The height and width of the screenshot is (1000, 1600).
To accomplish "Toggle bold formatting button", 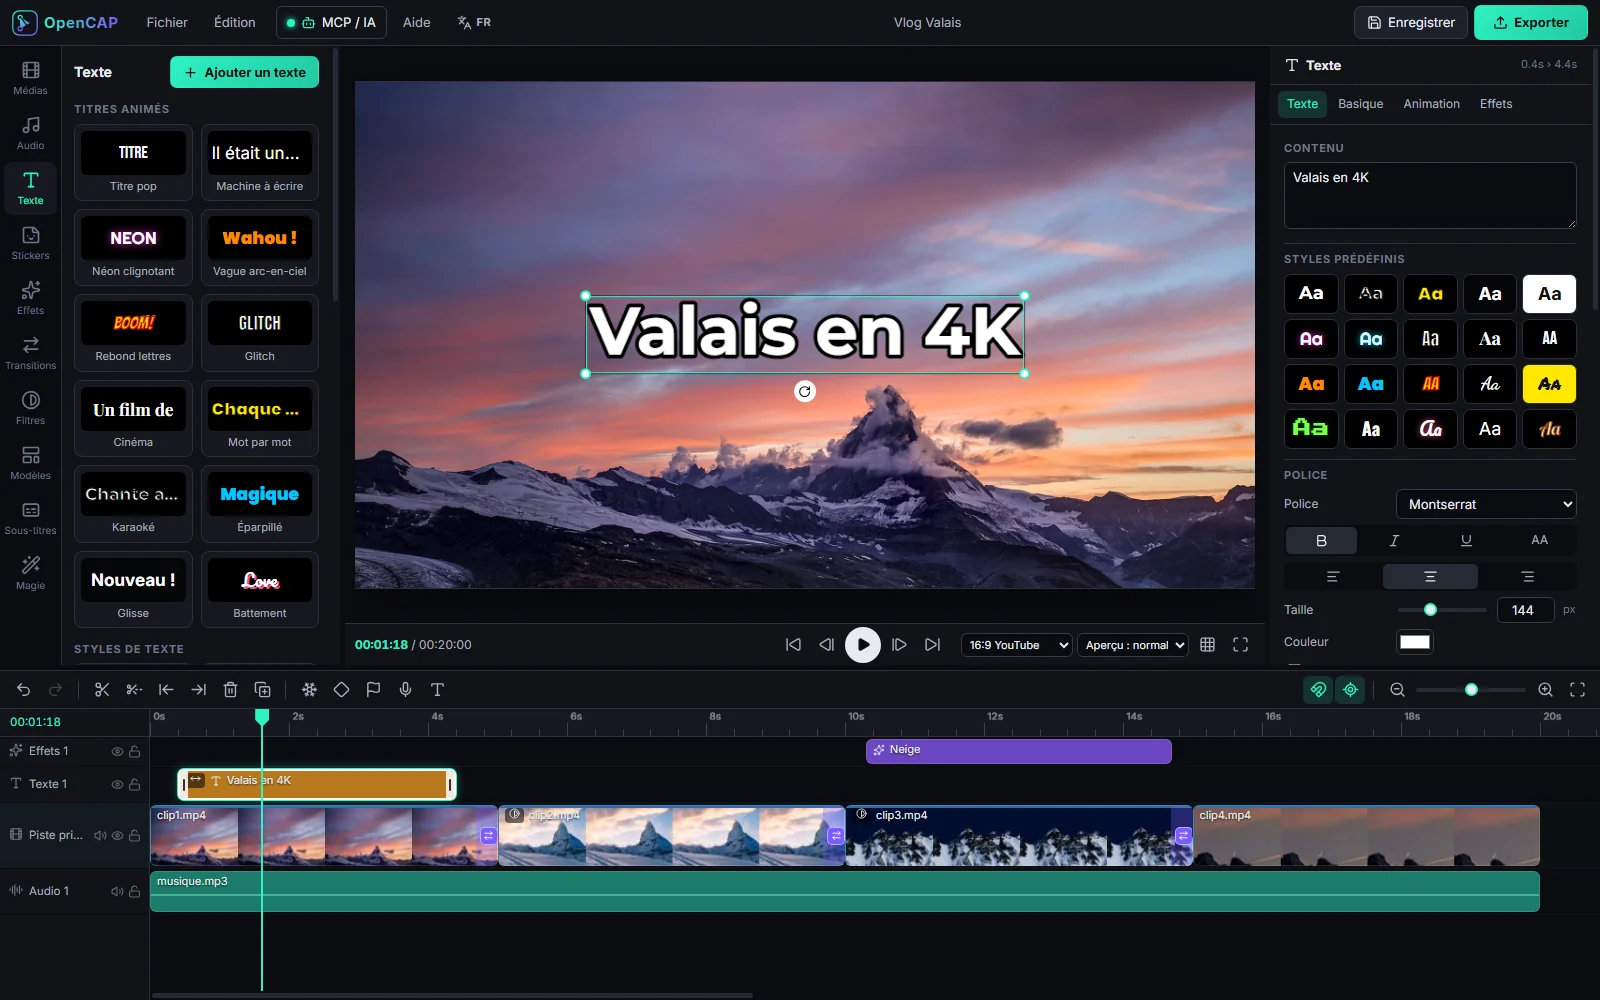I will (1321, 540).
